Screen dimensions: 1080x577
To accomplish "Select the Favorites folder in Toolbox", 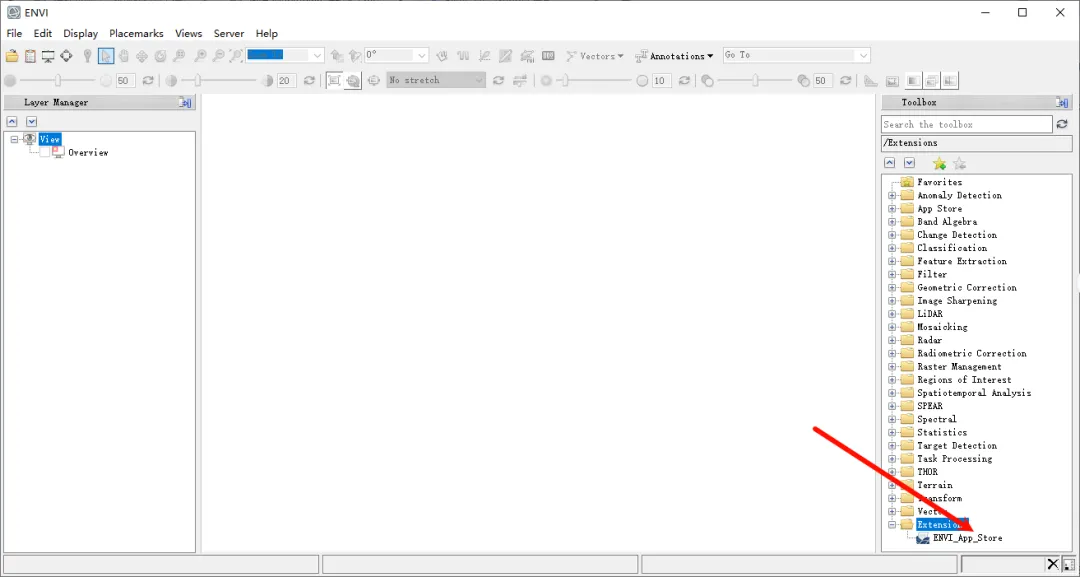I will pyautogui.click(x=939, y=182).
